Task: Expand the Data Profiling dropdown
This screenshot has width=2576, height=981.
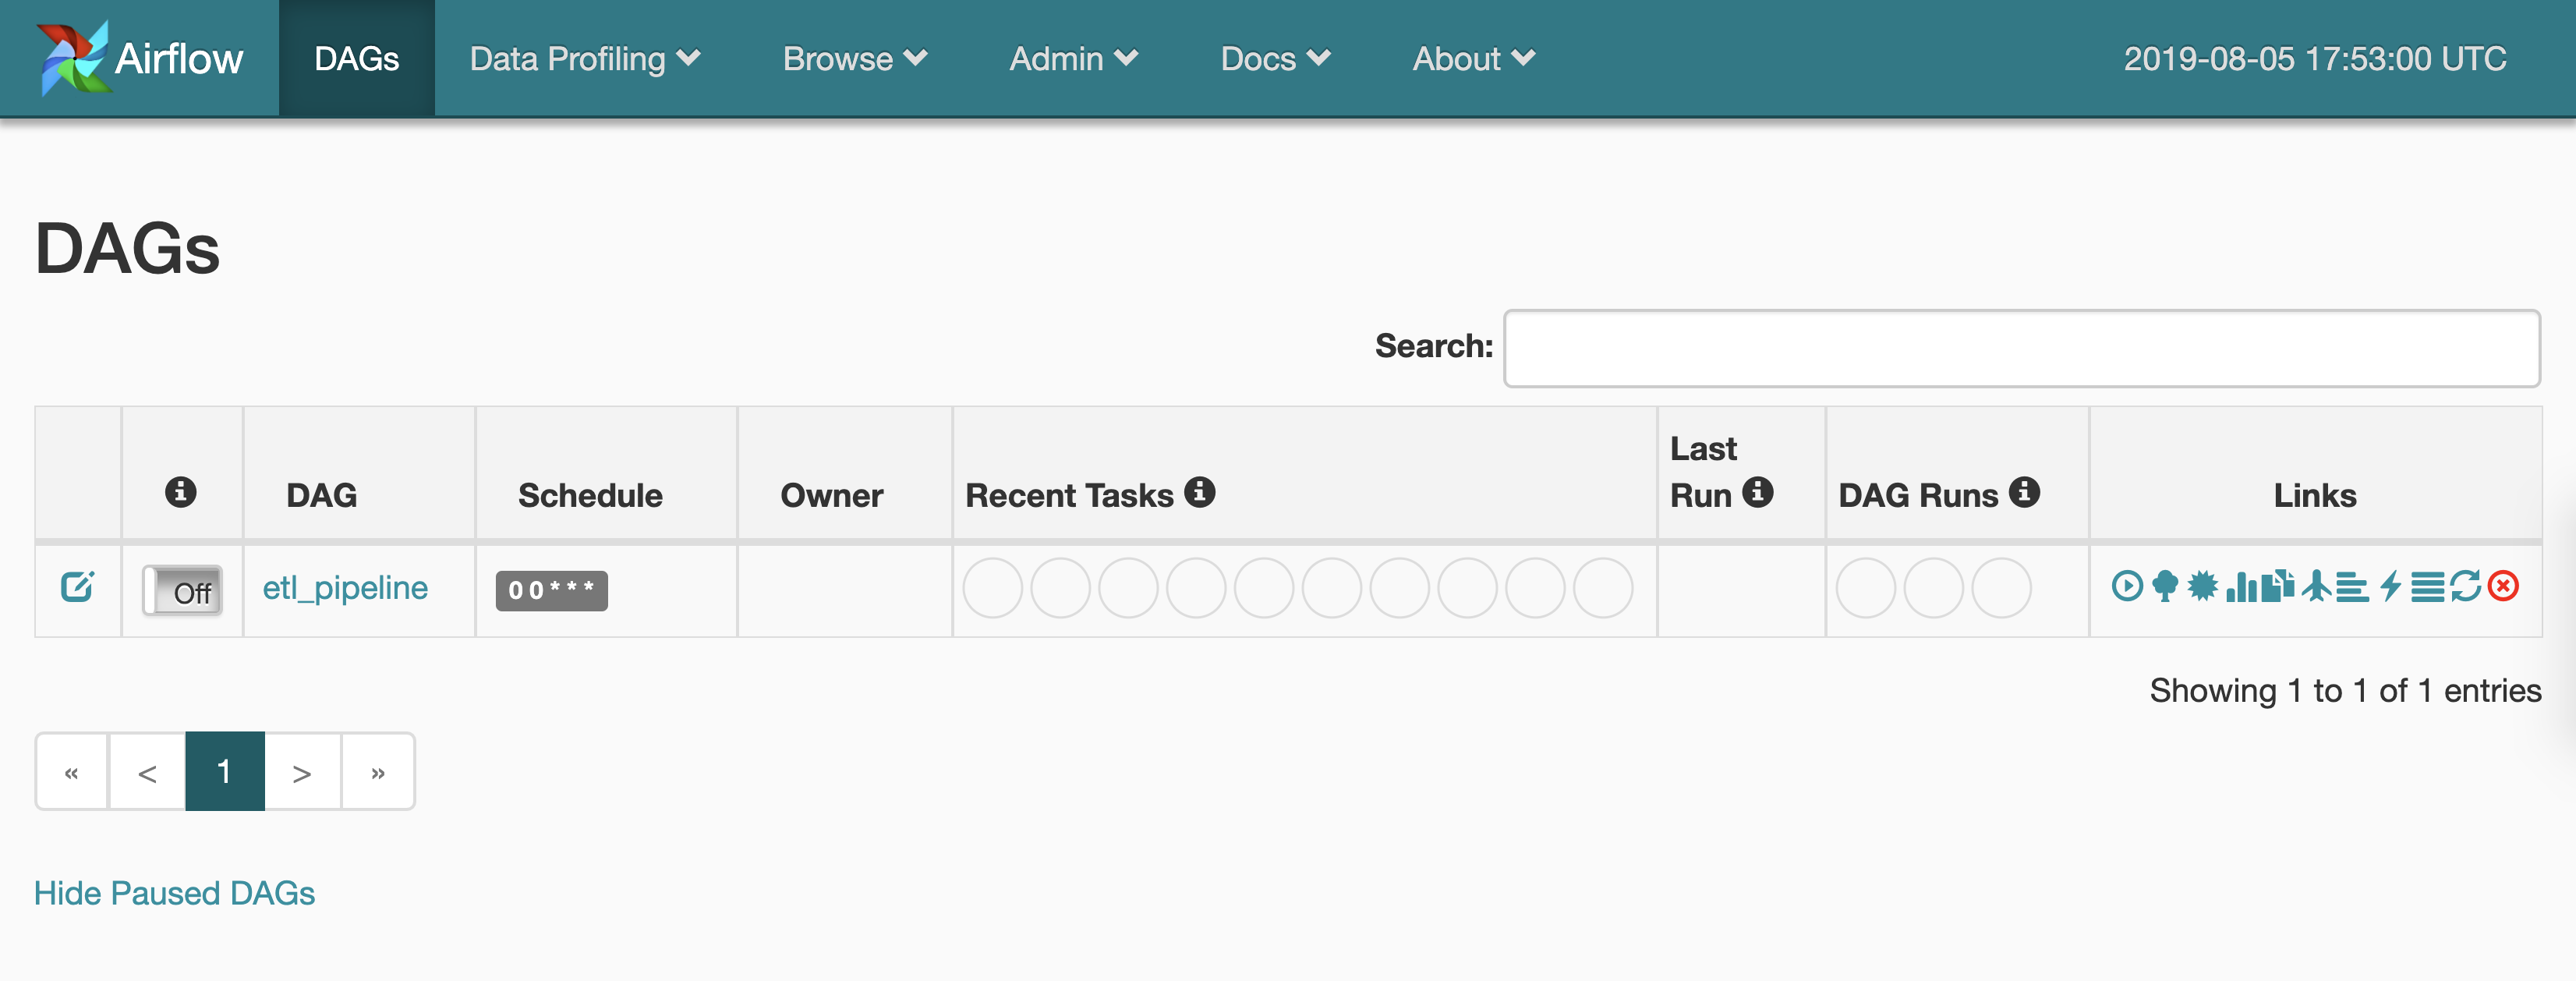Action: 585,59
